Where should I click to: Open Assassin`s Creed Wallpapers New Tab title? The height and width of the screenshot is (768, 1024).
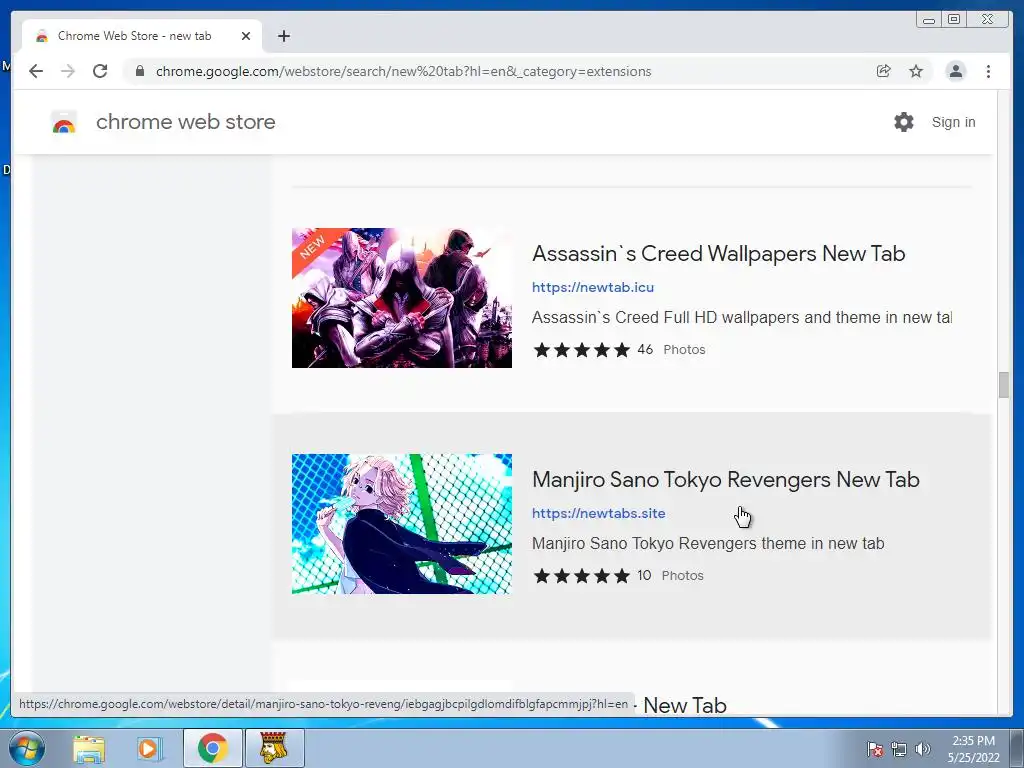pos(718,253)
